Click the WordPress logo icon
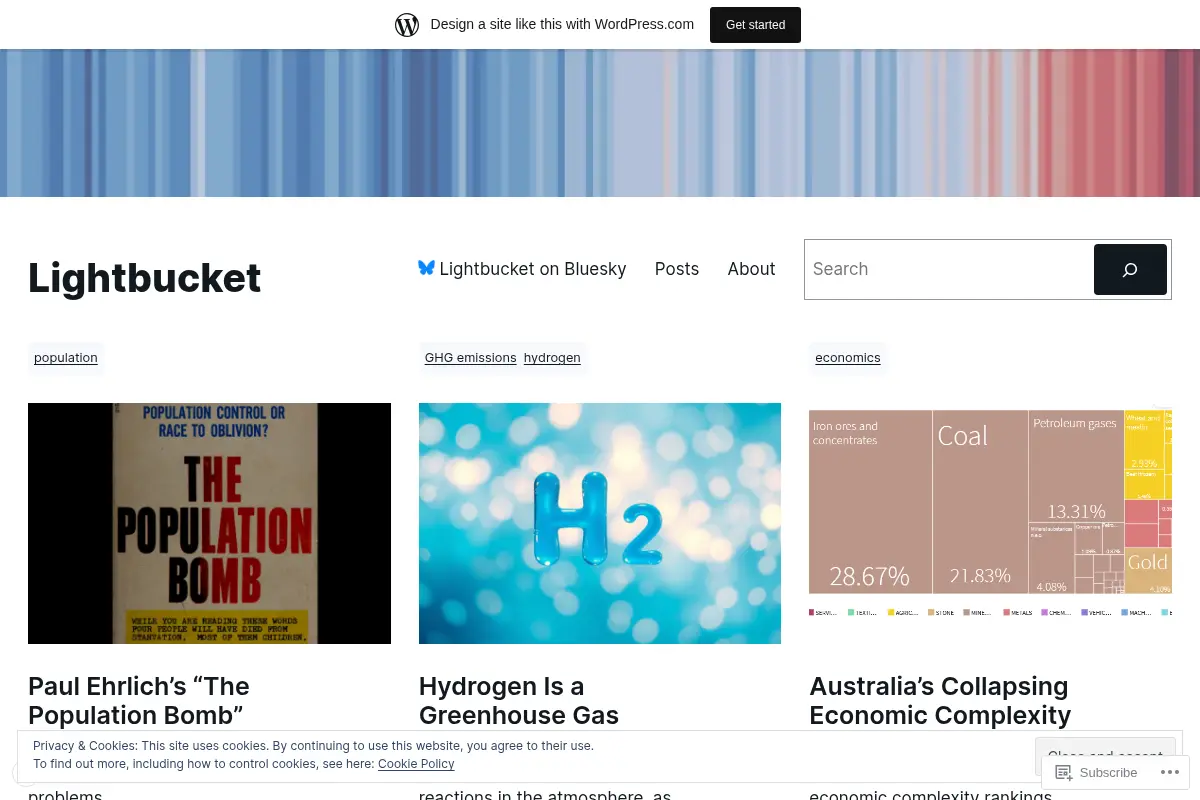 coord(407,25)
